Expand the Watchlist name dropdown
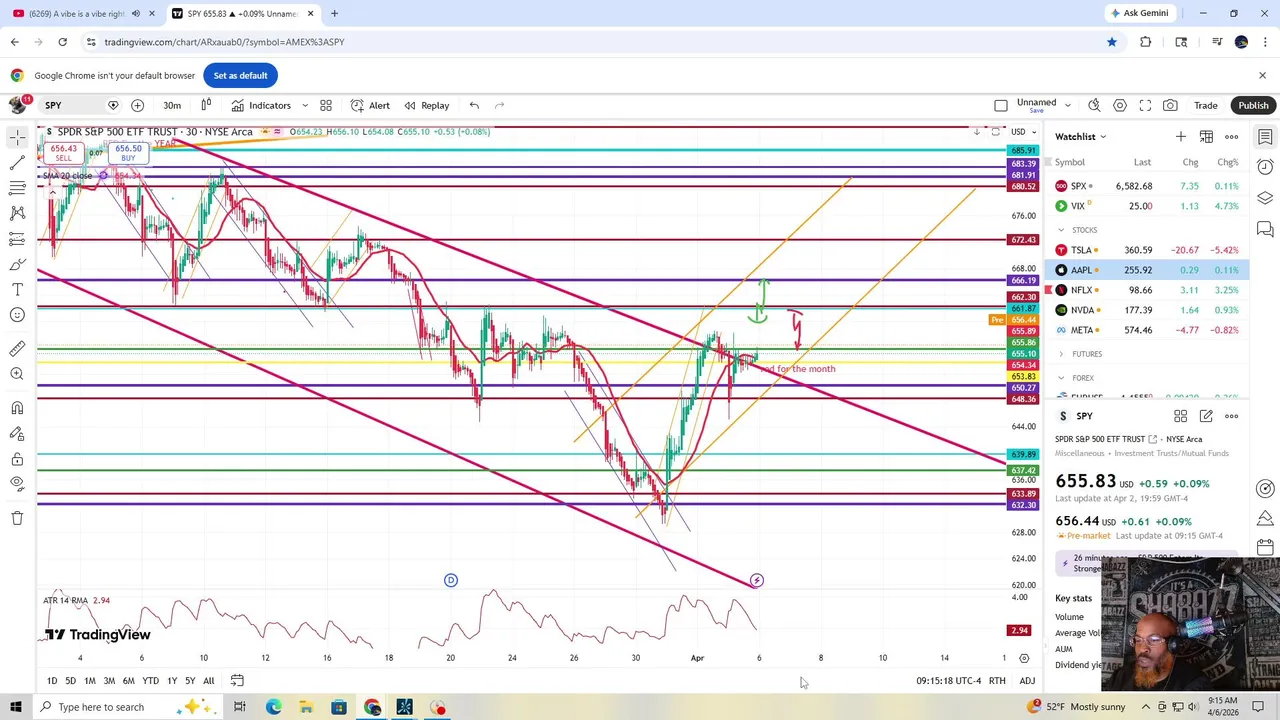The height and width of the screenshot is (720, 1280). tap(1081, 136)
